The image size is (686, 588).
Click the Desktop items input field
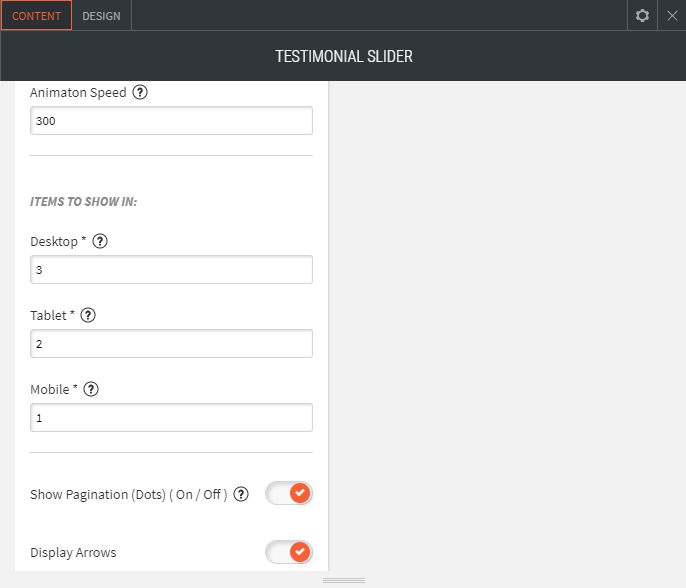tap(171, 270)
